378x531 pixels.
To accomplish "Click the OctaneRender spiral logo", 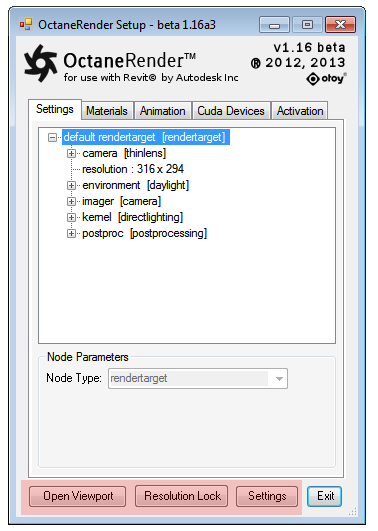I will 40,63.
